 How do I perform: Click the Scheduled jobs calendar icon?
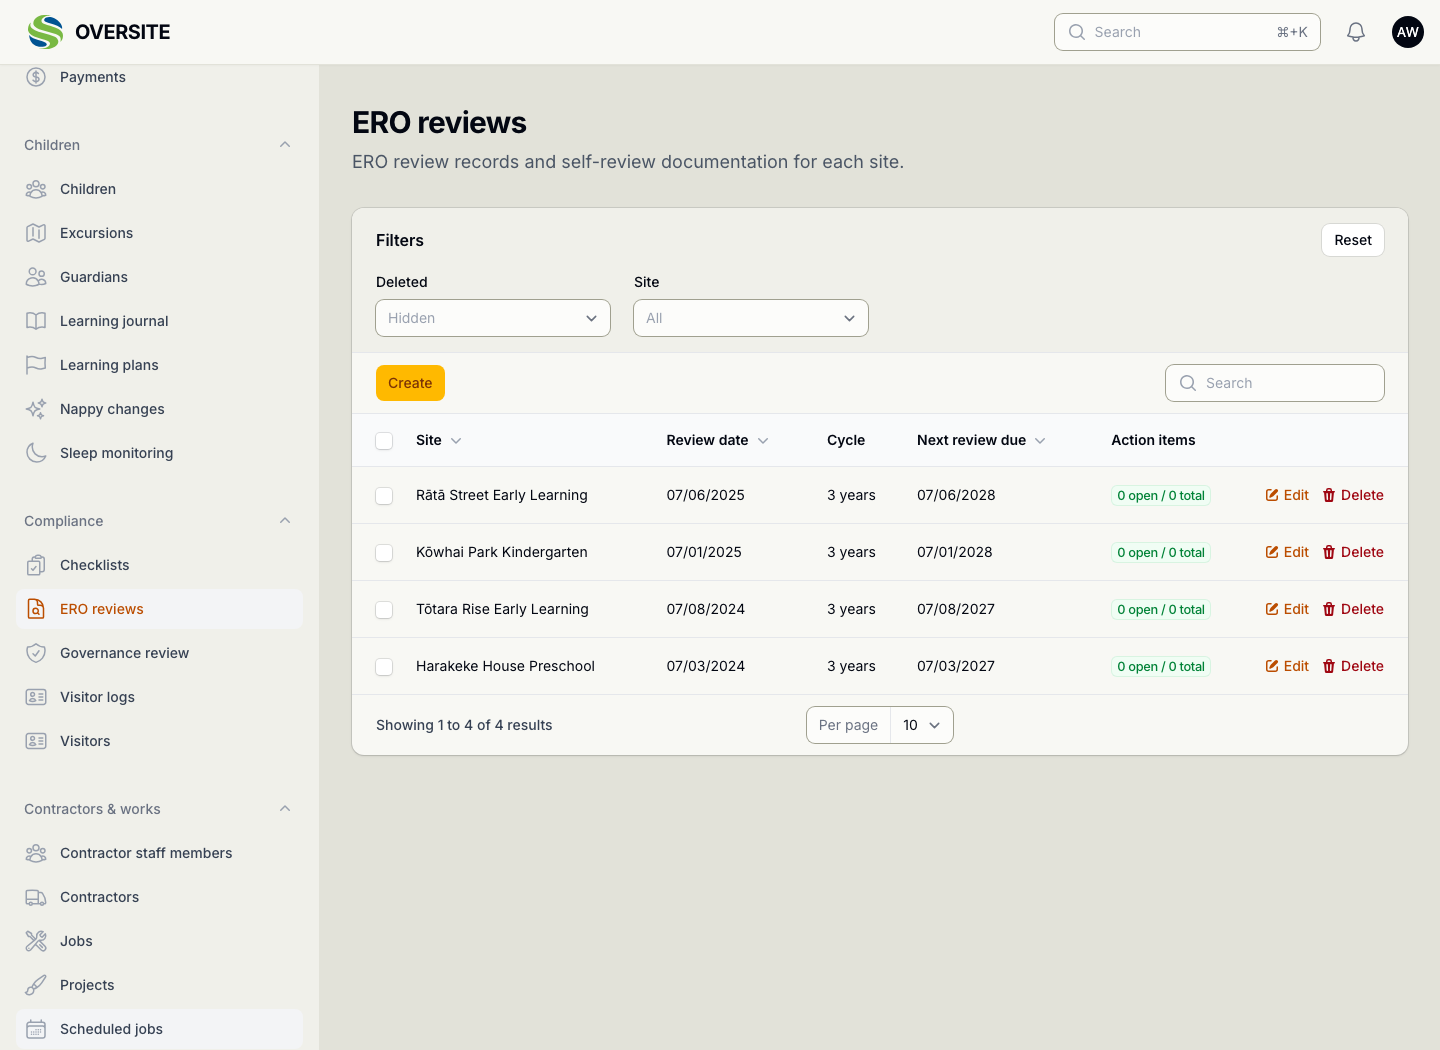[x=36, y=1029]
